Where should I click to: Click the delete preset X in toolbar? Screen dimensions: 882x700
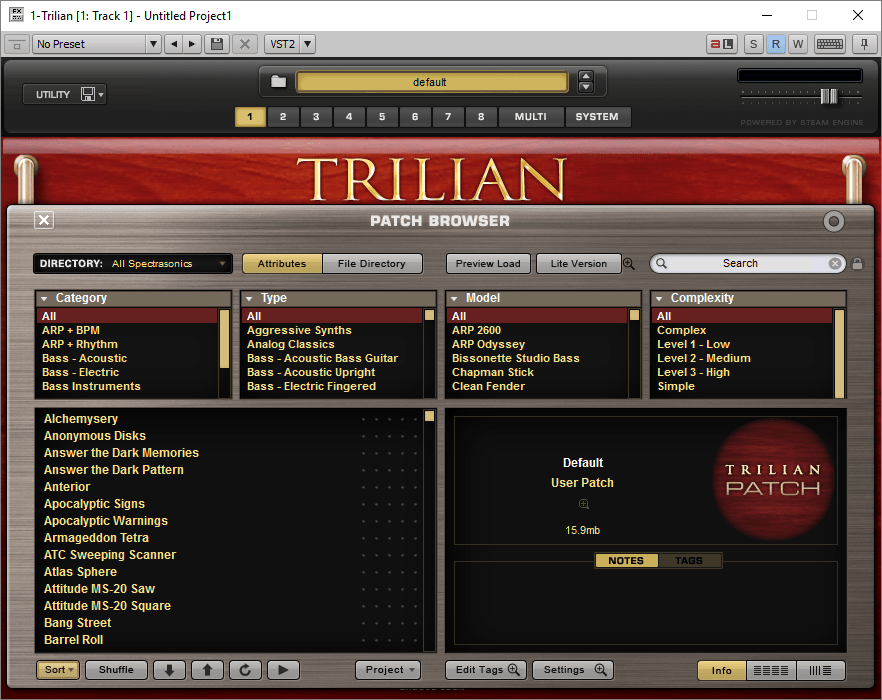click(x=245, y=44)
